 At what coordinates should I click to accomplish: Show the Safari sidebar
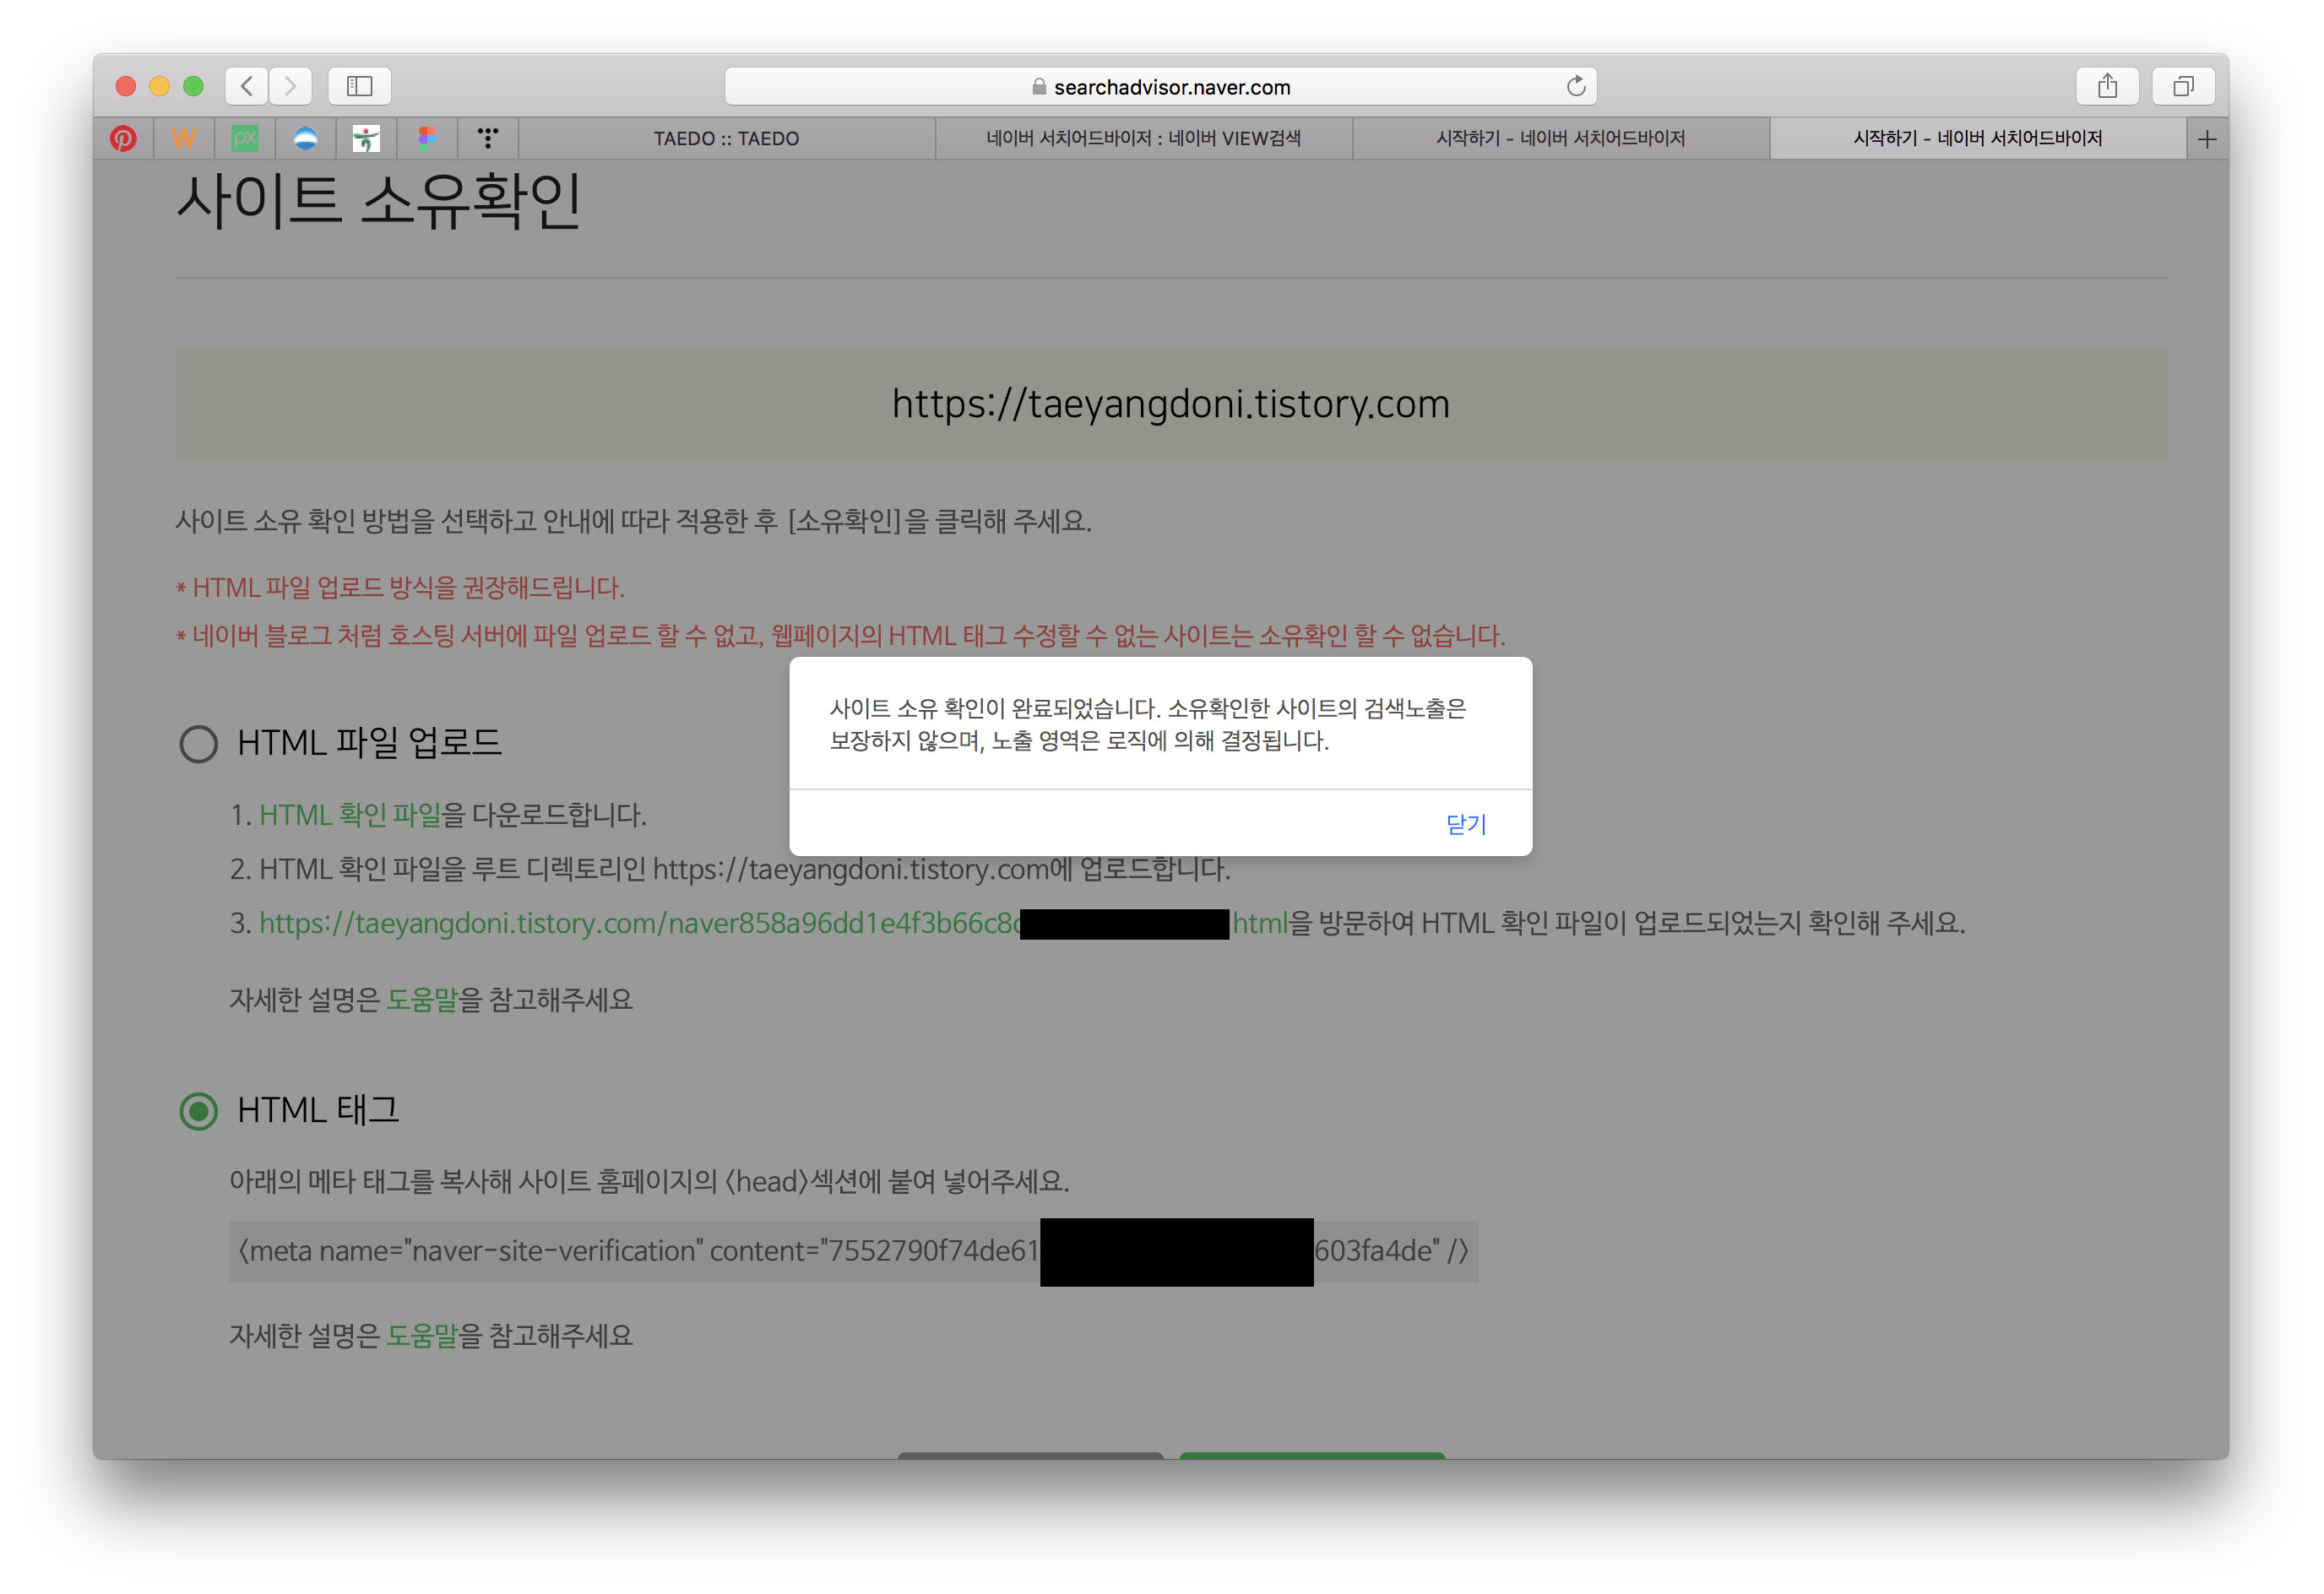tap(360, 86)
